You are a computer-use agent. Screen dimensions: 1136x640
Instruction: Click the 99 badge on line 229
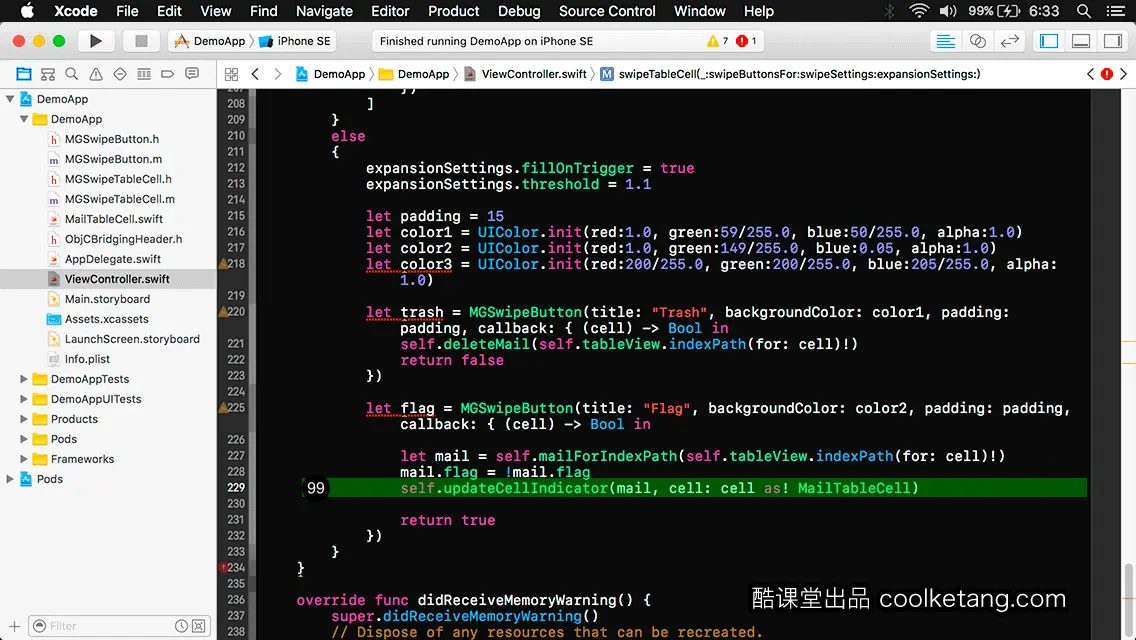coord(316,488)
